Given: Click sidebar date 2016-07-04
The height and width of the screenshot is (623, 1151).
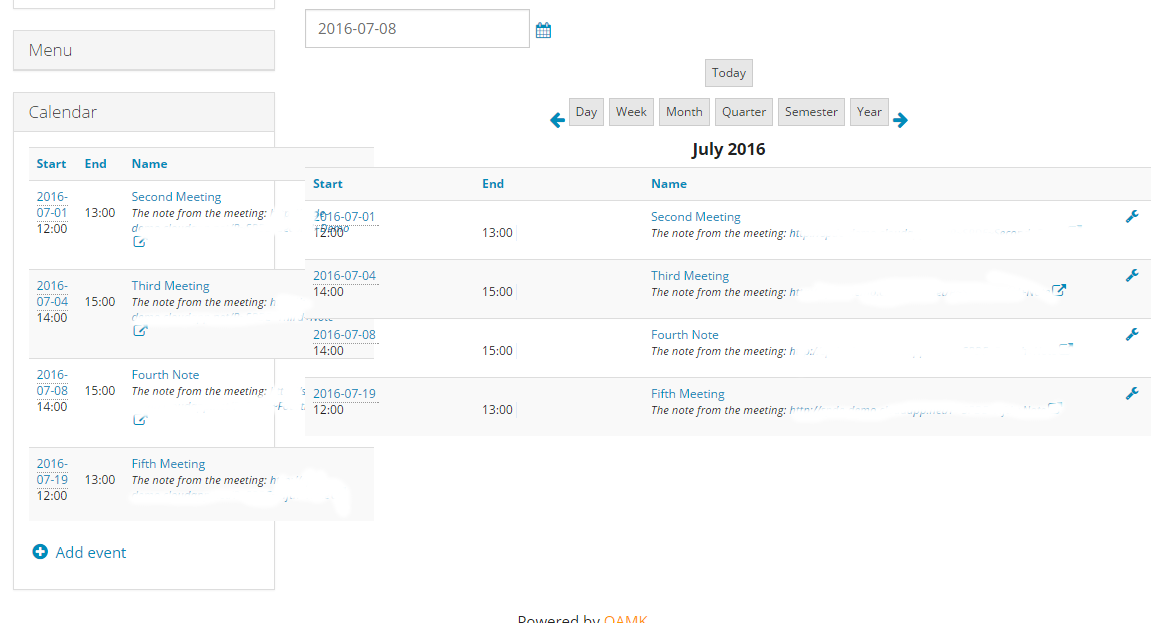Looking at the screenshot, I should [x=52, y=294].
